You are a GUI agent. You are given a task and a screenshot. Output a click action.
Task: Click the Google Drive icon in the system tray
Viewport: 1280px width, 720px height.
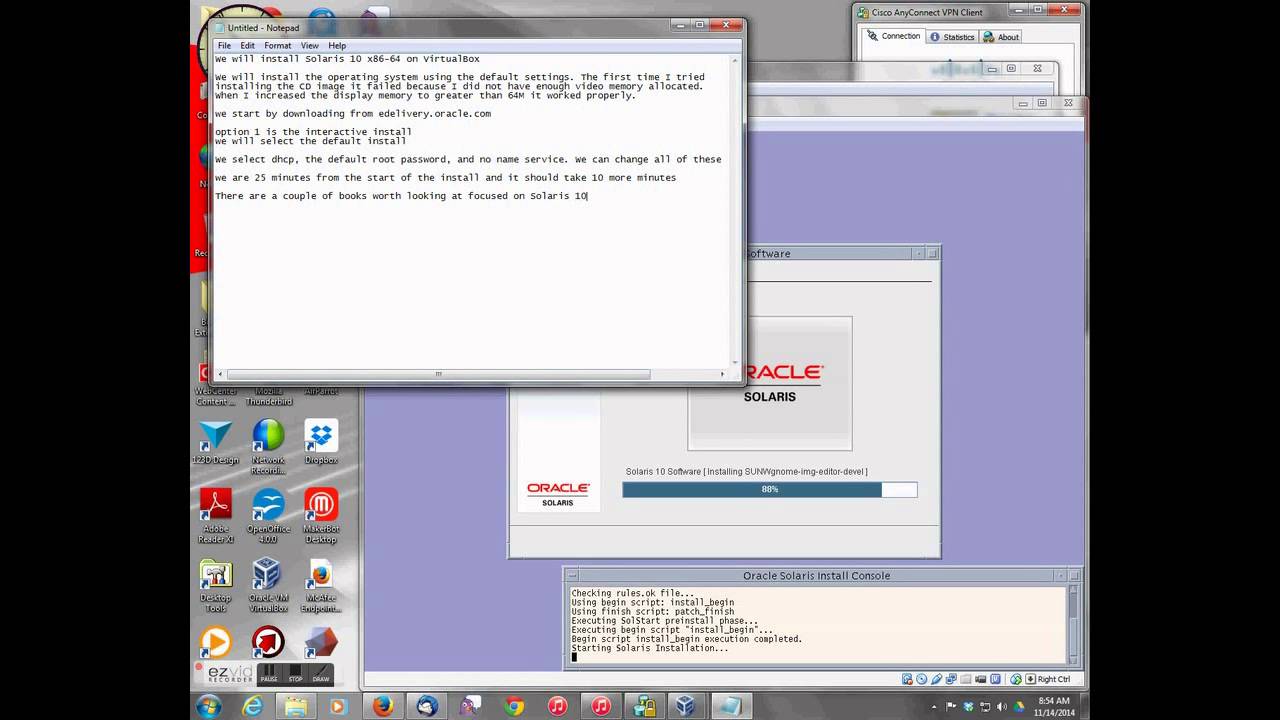(x=1019, y=707)
